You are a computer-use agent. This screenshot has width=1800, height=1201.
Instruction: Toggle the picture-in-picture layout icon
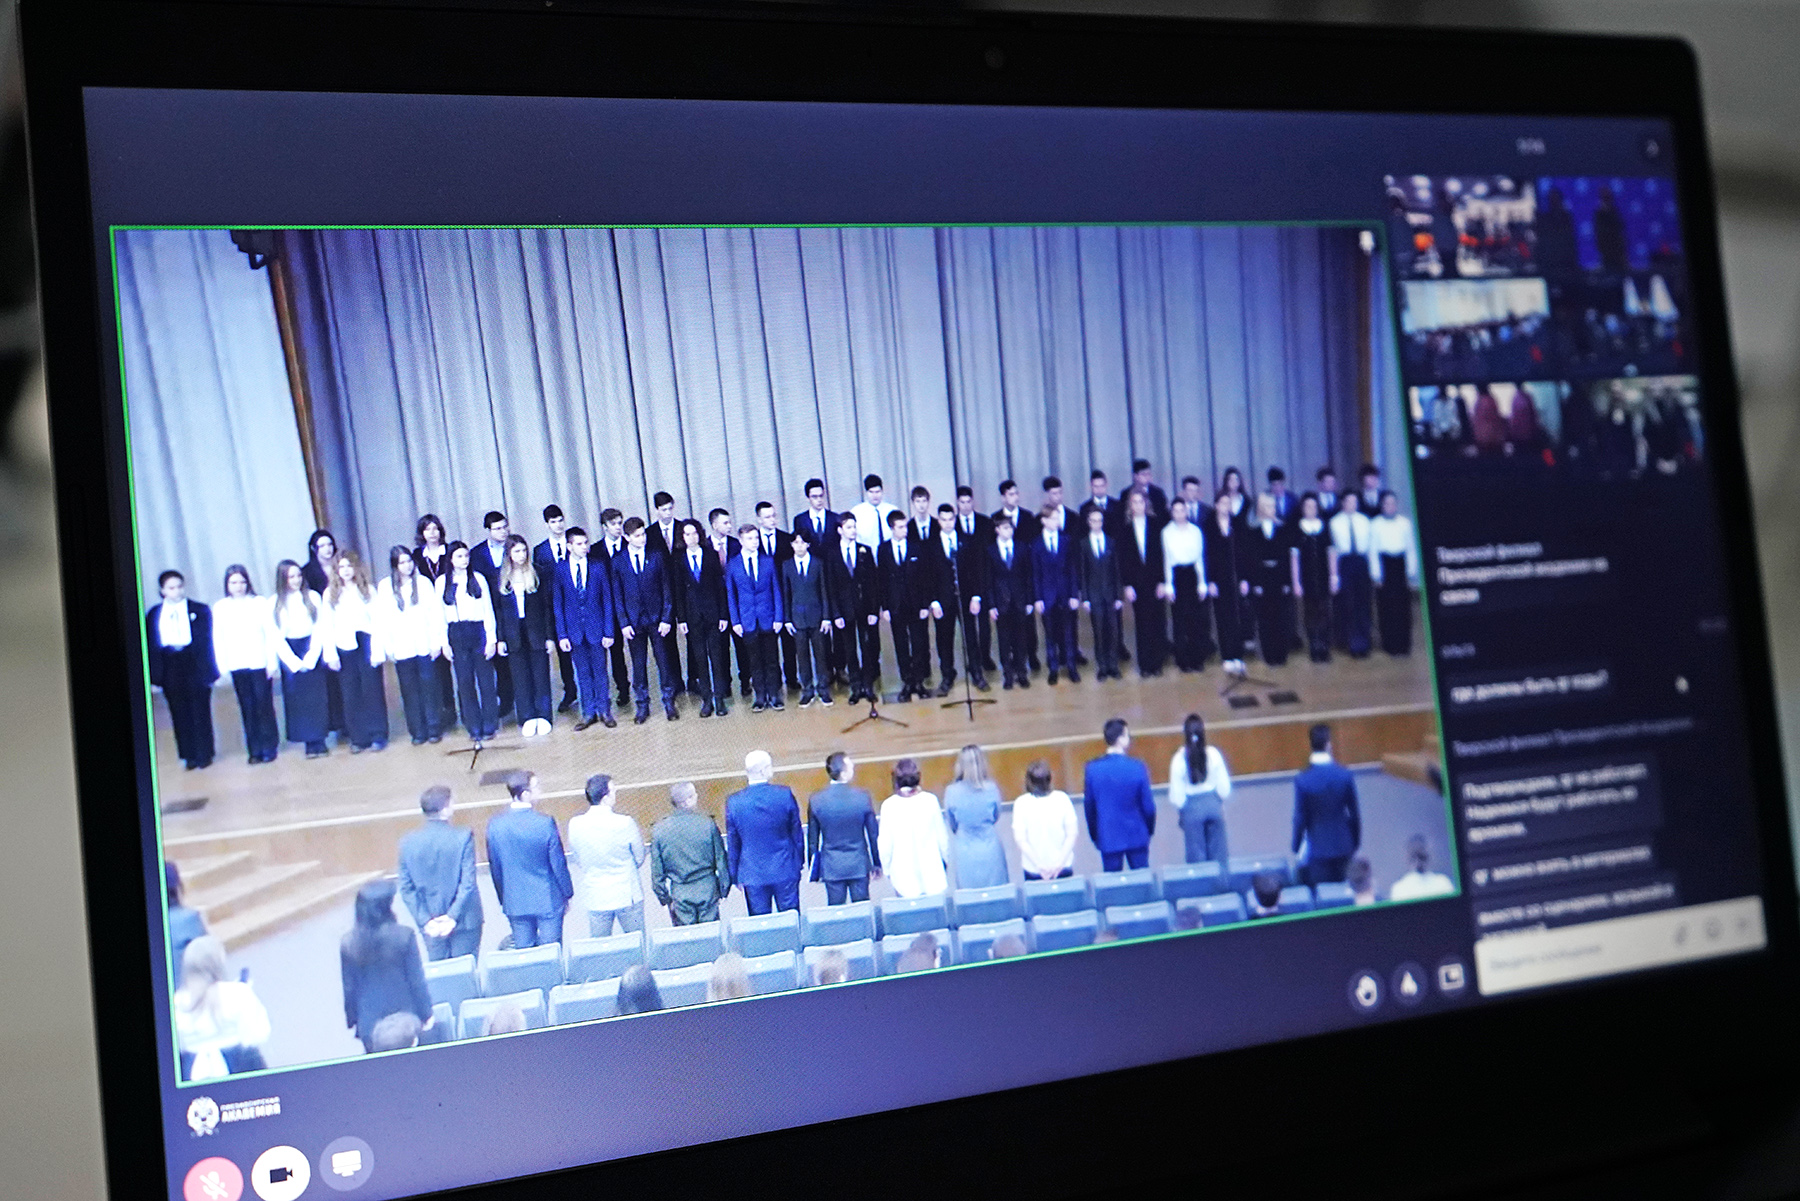[1451, 975]
